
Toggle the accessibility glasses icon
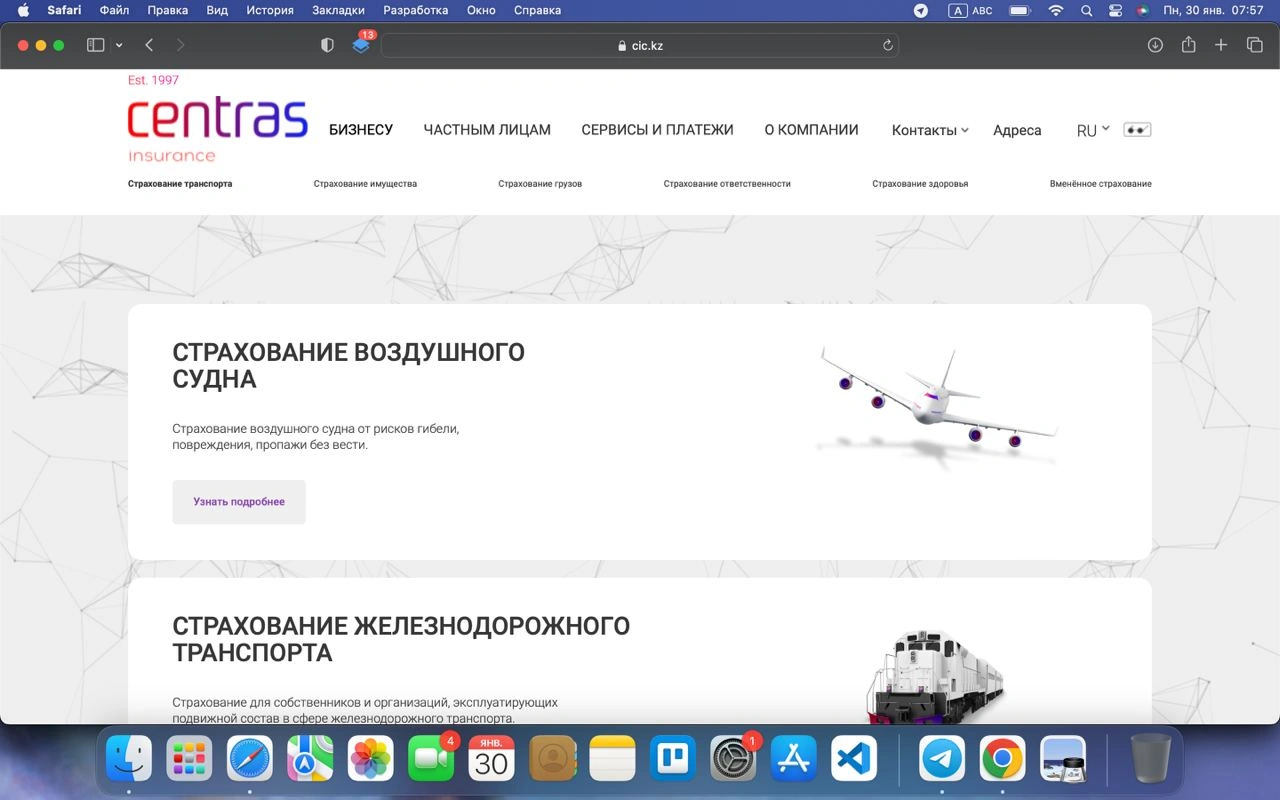(x=1137, y=130)
